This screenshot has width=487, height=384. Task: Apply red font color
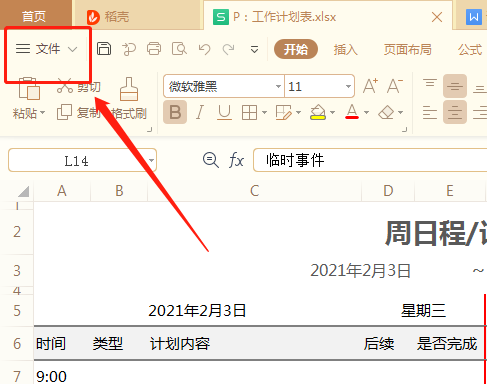coord(352,112)
